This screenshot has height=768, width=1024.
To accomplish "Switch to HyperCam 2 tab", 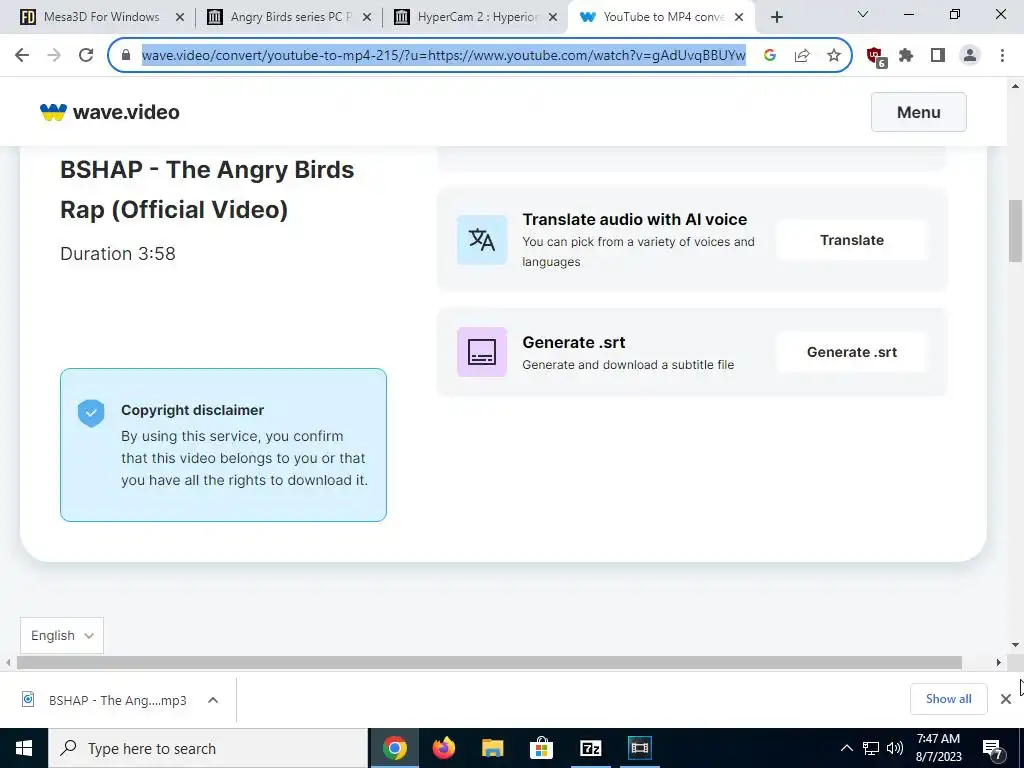I will click(477, 17).
